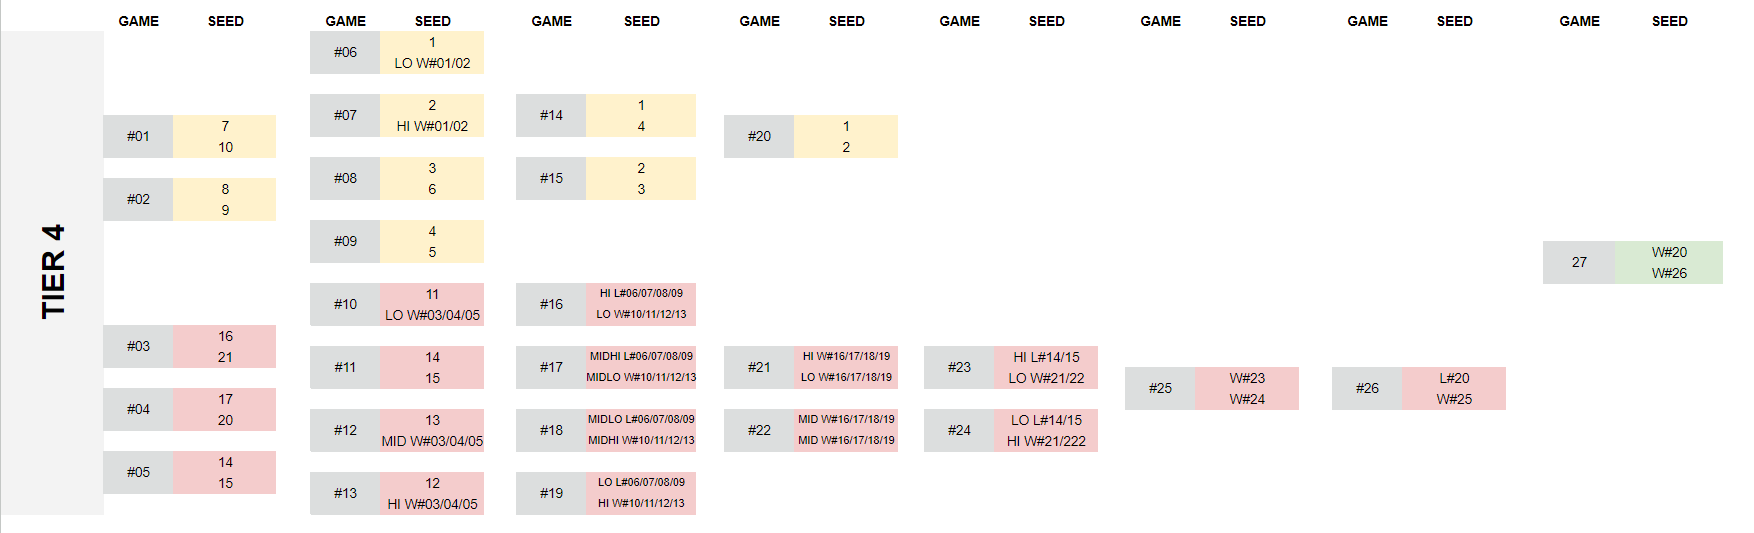Click game cell #22
The width and height of the screenshot is (1754, 533).
pyautogui.click(x=759, y=430)
